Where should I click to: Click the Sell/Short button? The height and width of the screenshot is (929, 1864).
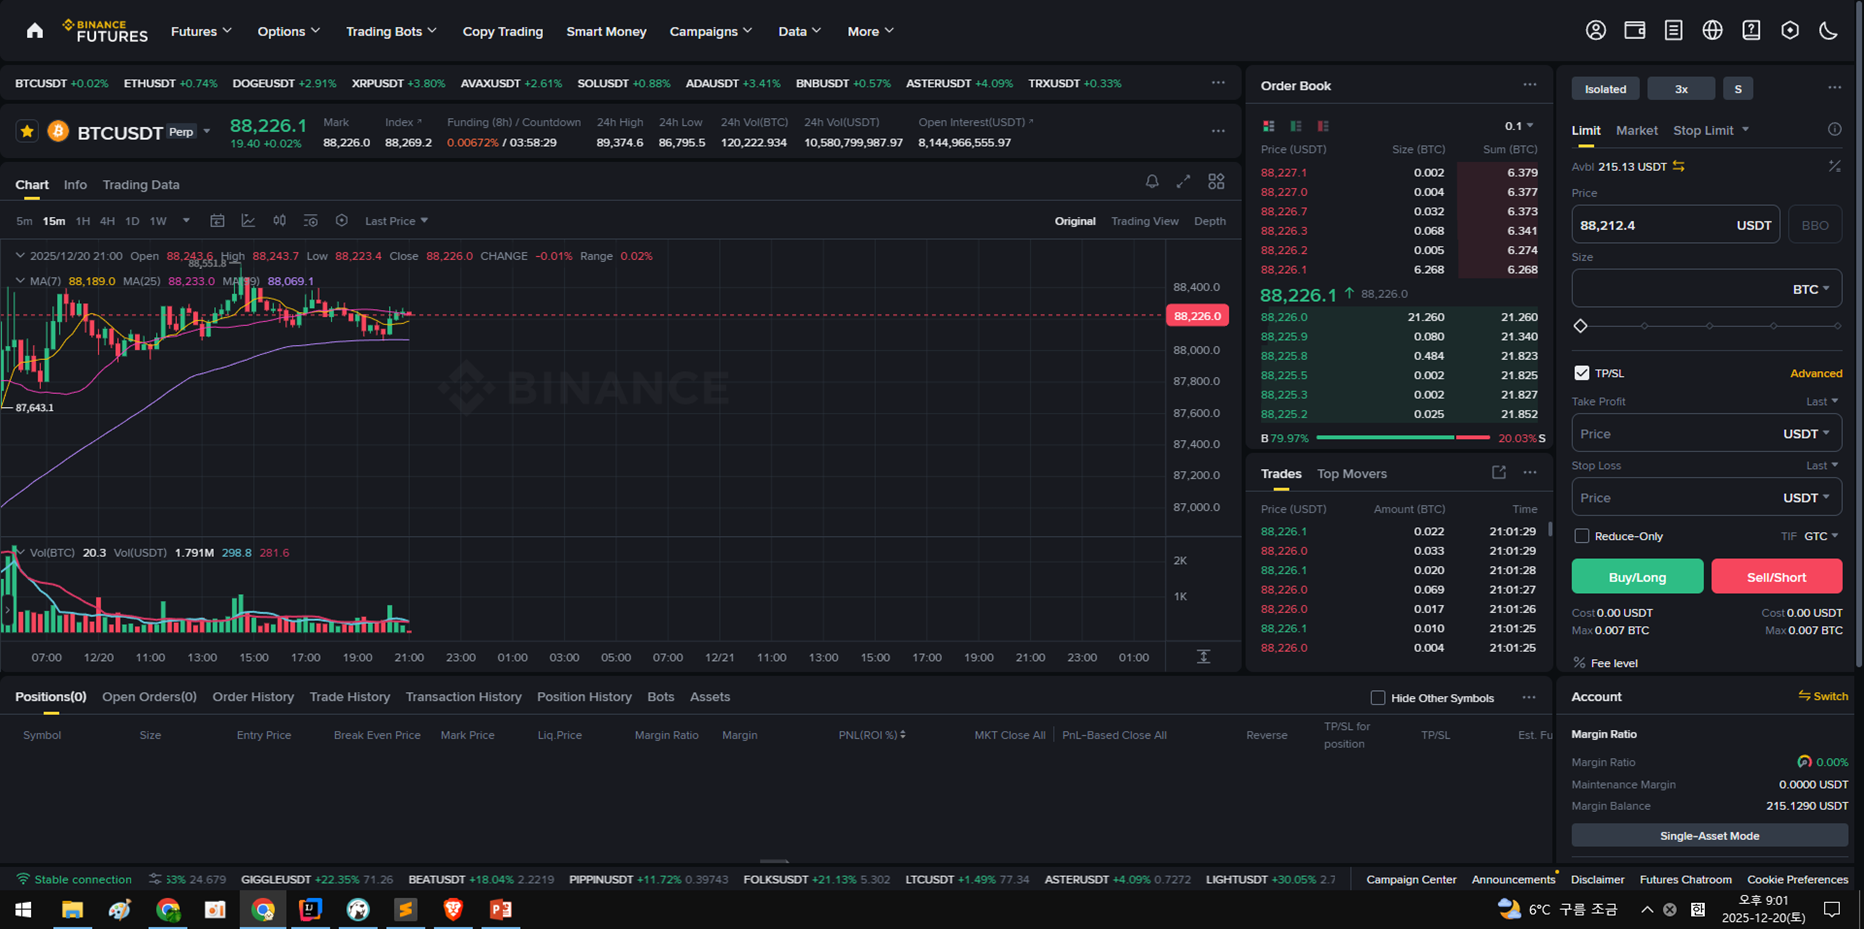point(1776,576)
